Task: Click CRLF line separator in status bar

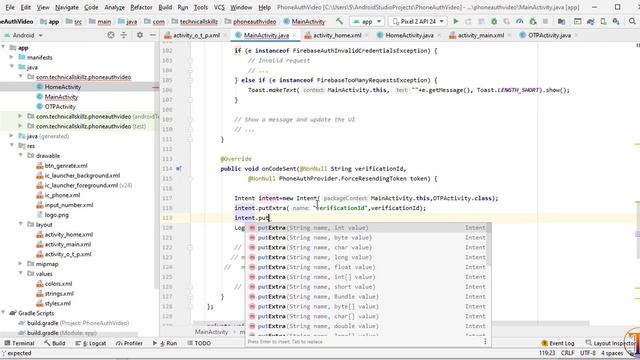Action: click(x=567, y=353)
